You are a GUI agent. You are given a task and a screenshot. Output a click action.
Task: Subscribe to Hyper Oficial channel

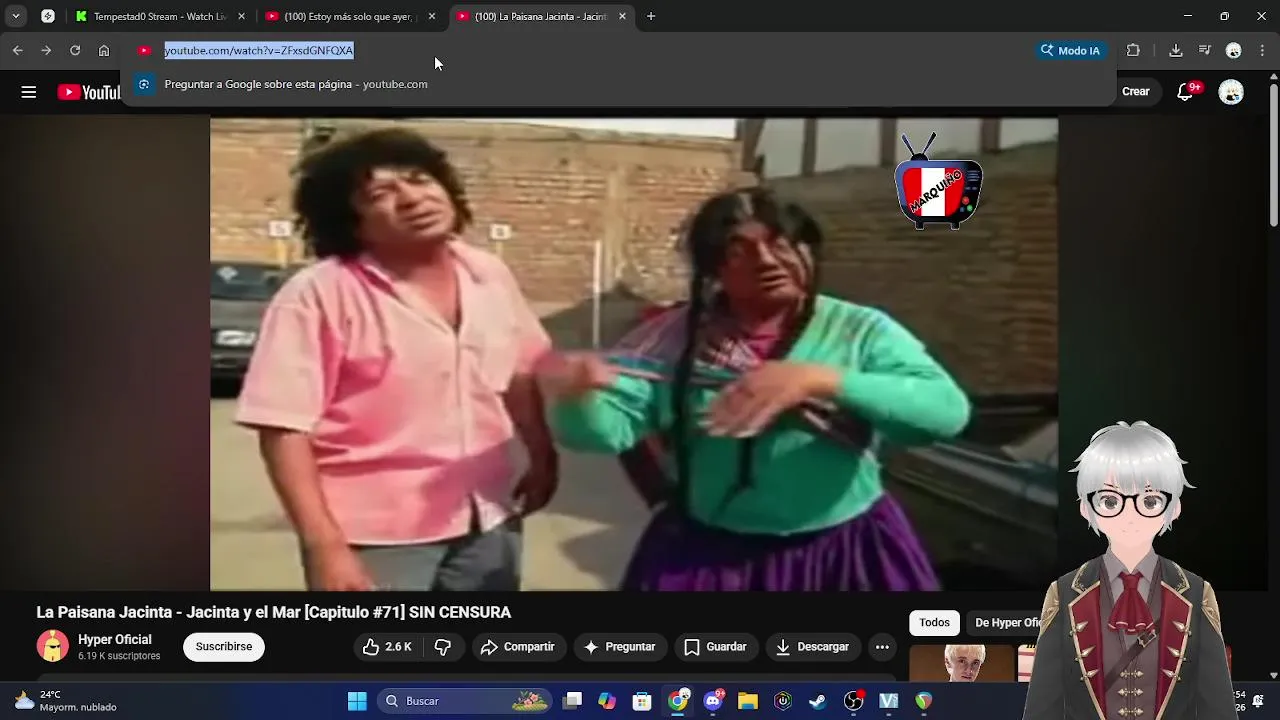[224, 647]
